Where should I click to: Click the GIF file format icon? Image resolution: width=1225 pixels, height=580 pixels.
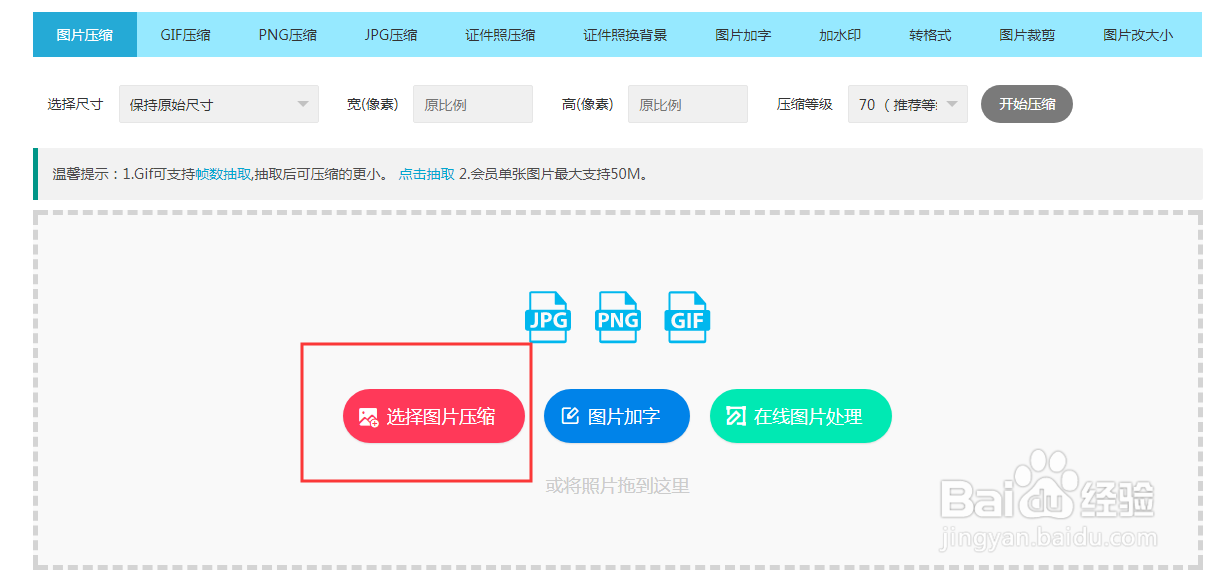pos(687,317)
